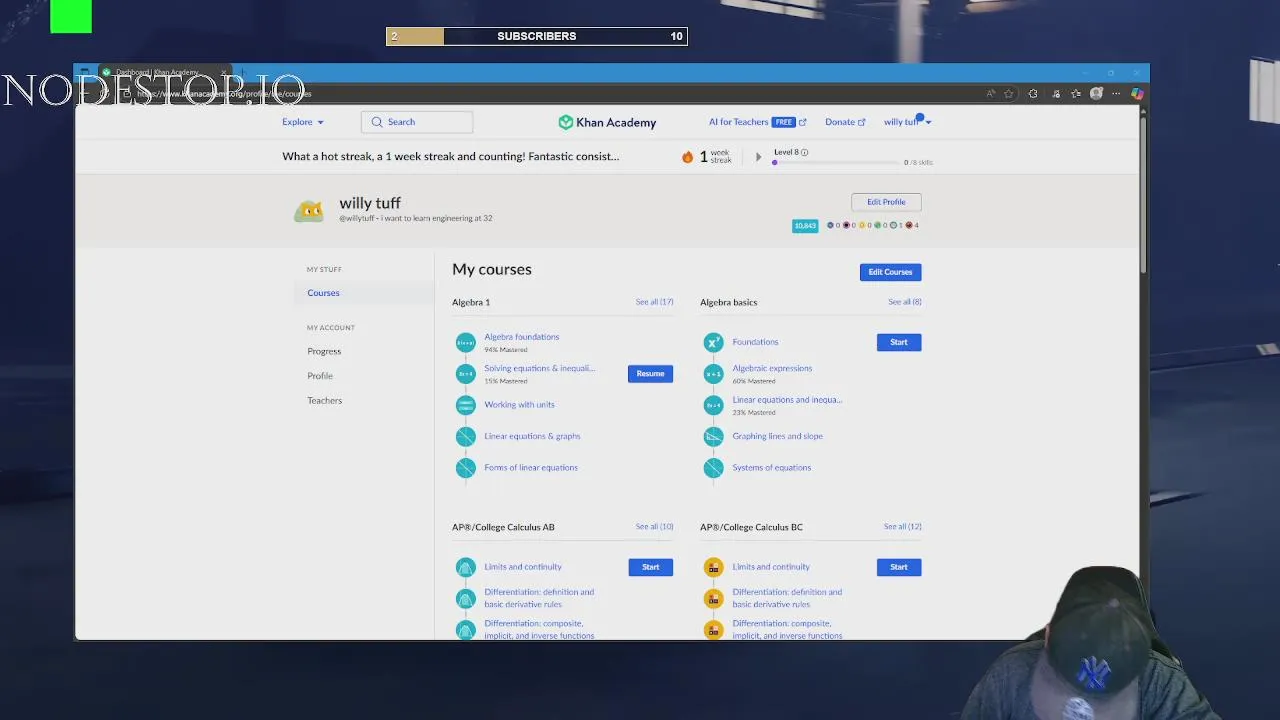Open See all (17) for Algebra 1
Viewport: 1280px width, 720px height.
click(x=654, y=302)
